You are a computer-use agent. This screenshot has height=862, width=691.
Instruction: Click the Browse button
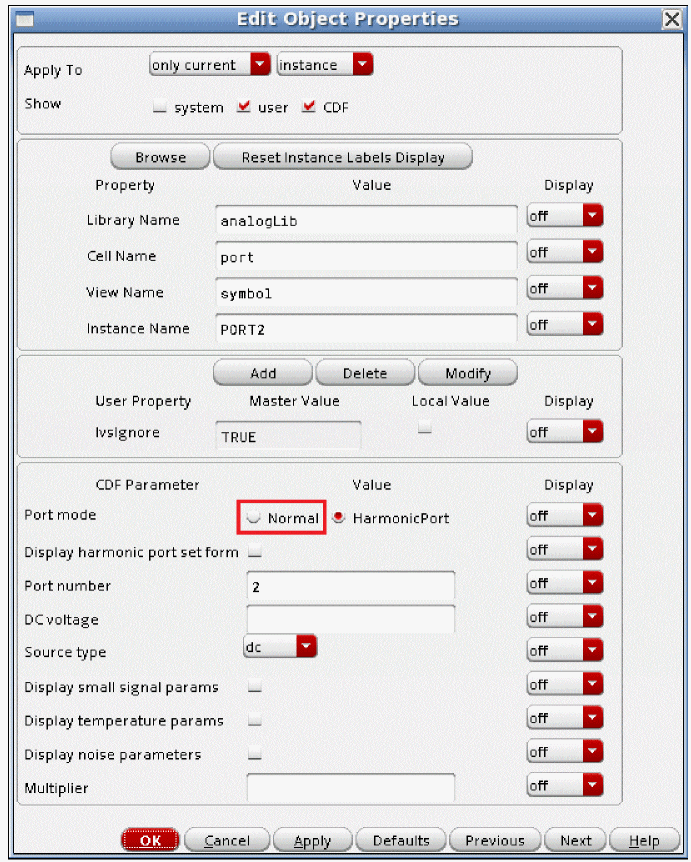160,157
